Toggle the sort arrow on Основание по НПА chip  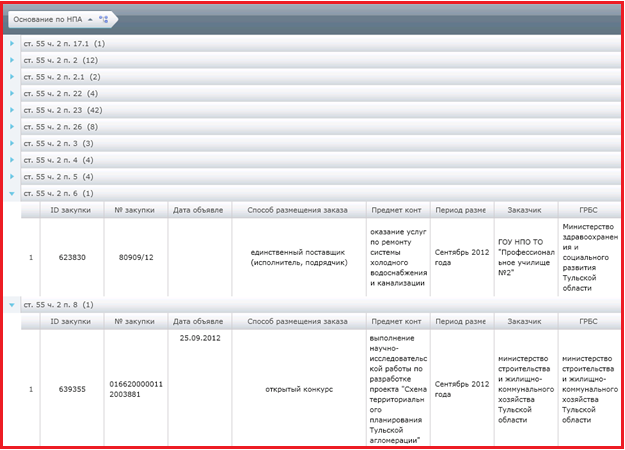point(90,20)
